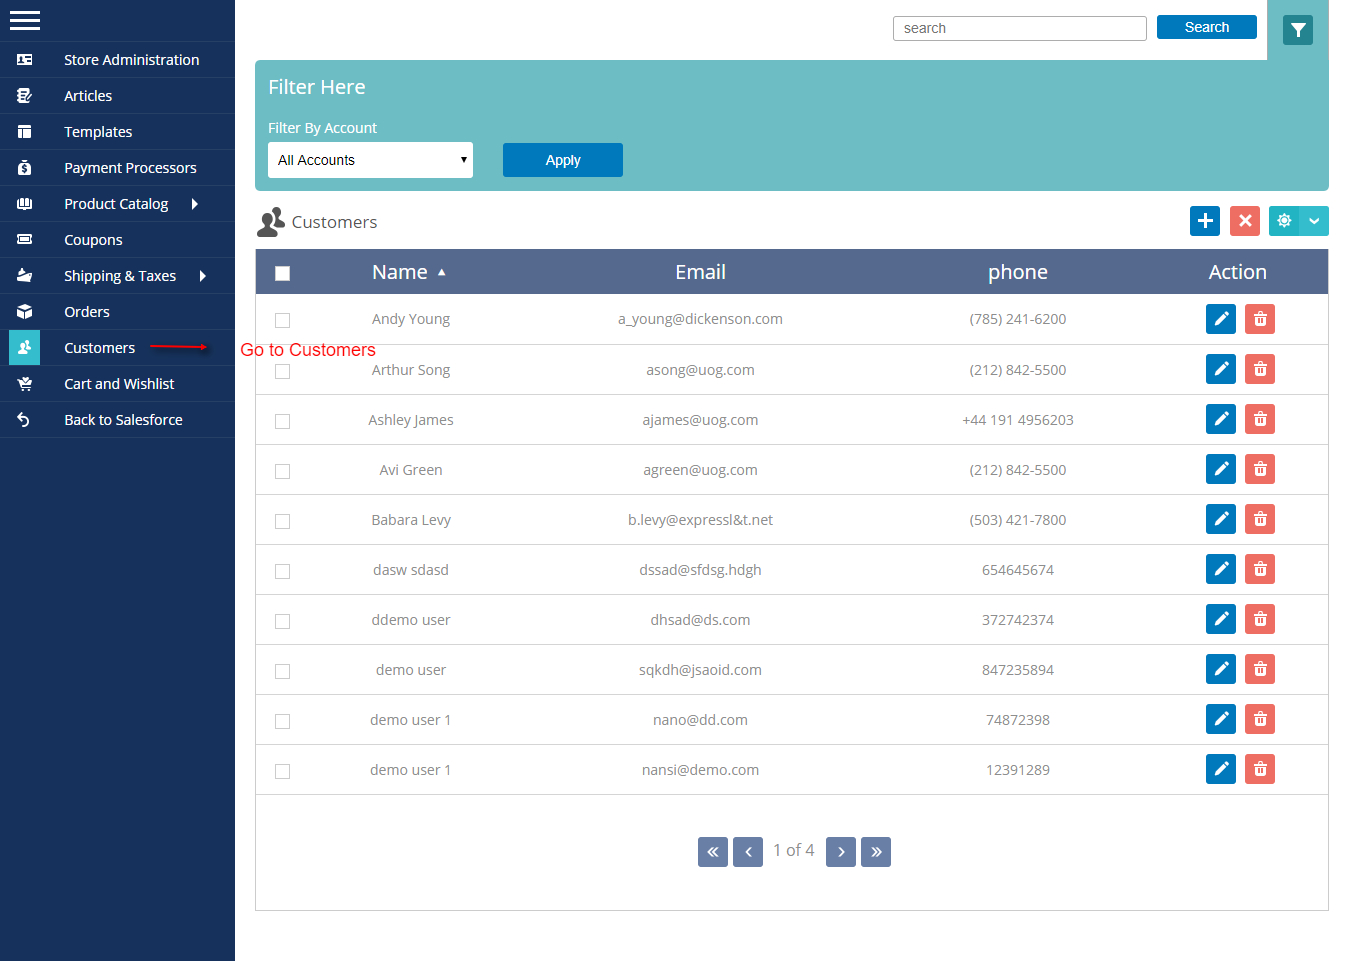This screenshot has width=1349, height=961.
Task: Check the Arthur Song row checkbox
Action: pyautogui.click(x=282, y=371)
